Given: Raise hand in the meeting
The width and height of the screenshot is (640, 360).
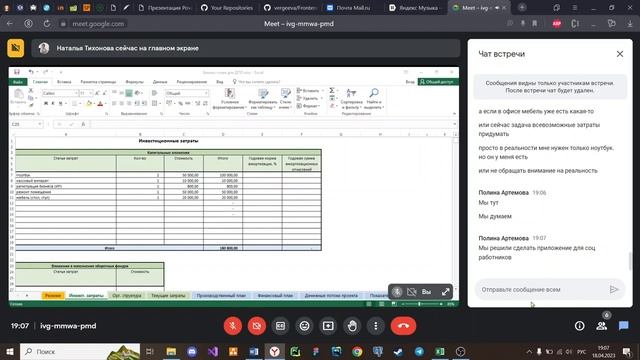Looking at the screenshot, I should click(352, 326).
